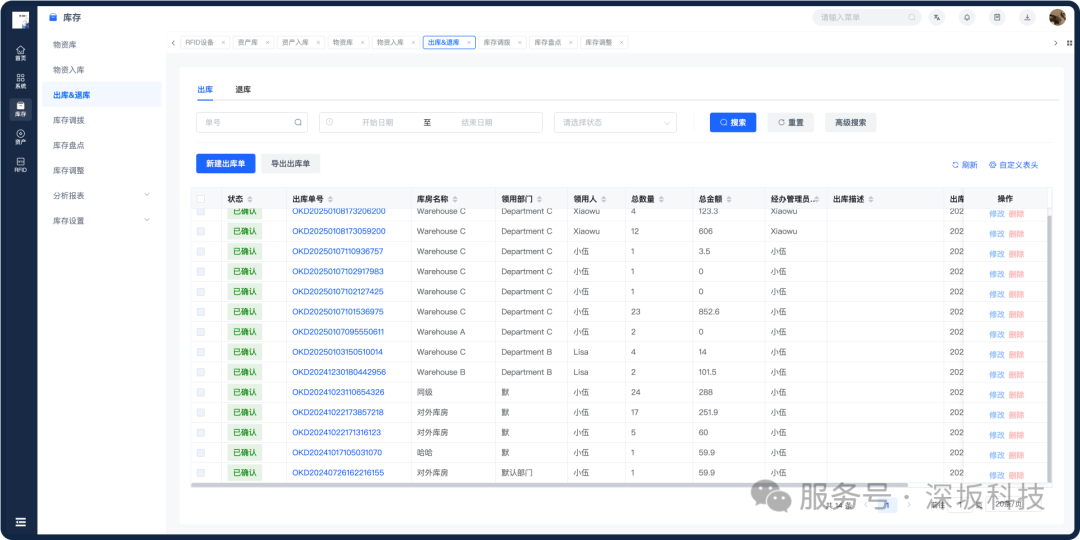Close the 物资入库 tab
This screenshot has height=540, width=1080.
[x=413, y=43]
